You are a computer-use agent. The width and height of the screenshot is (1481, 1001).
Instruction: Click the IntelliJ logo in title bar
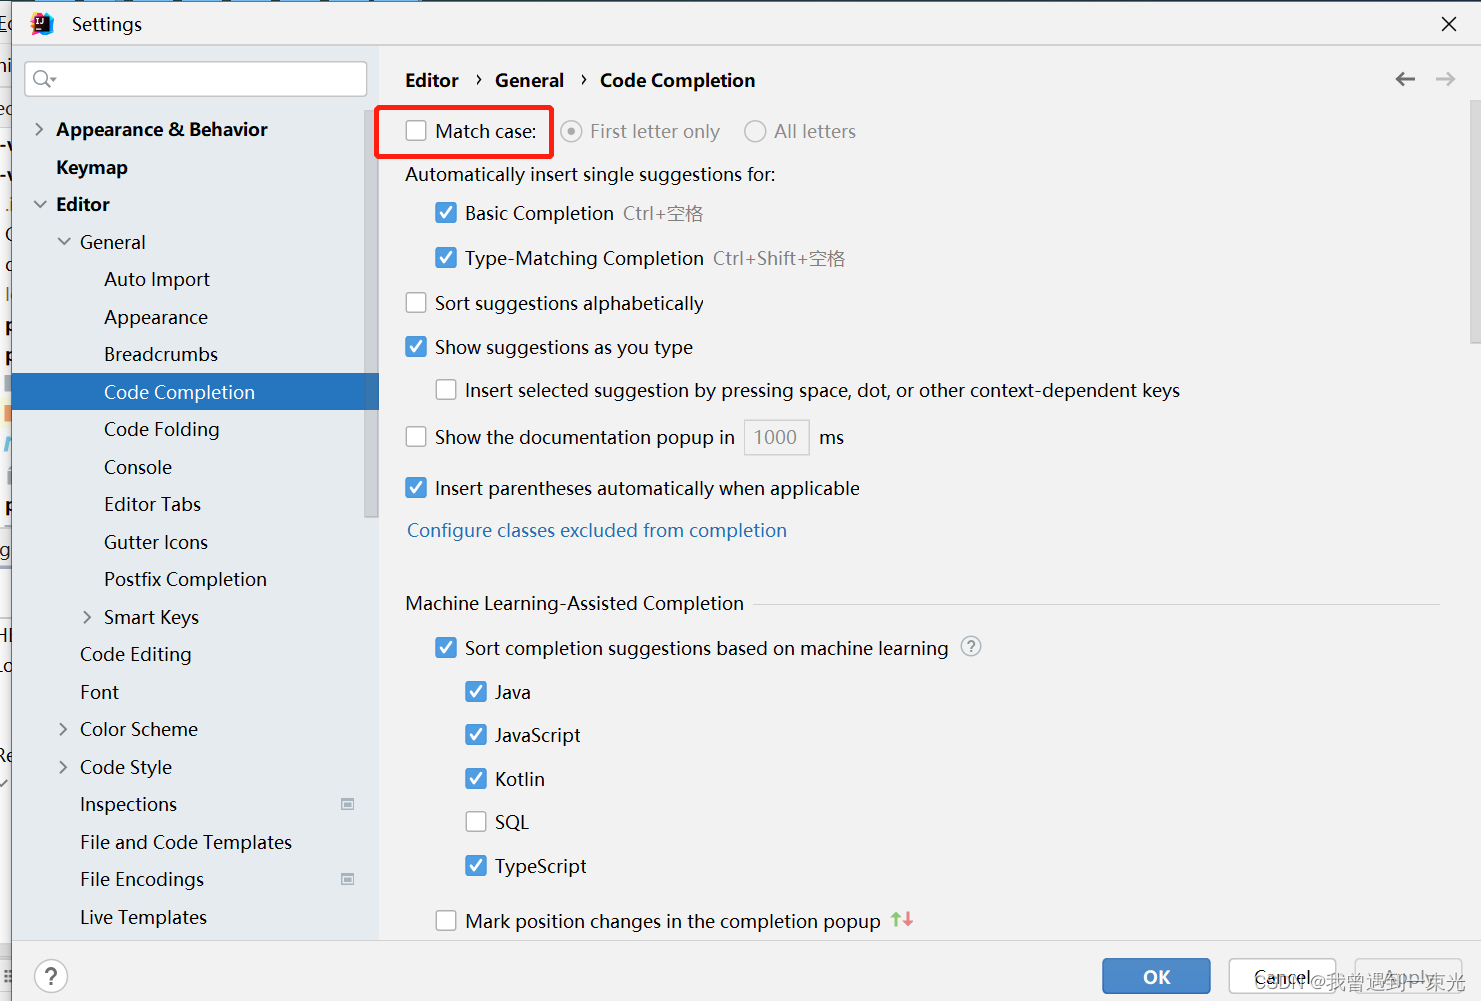click(42, 24)
